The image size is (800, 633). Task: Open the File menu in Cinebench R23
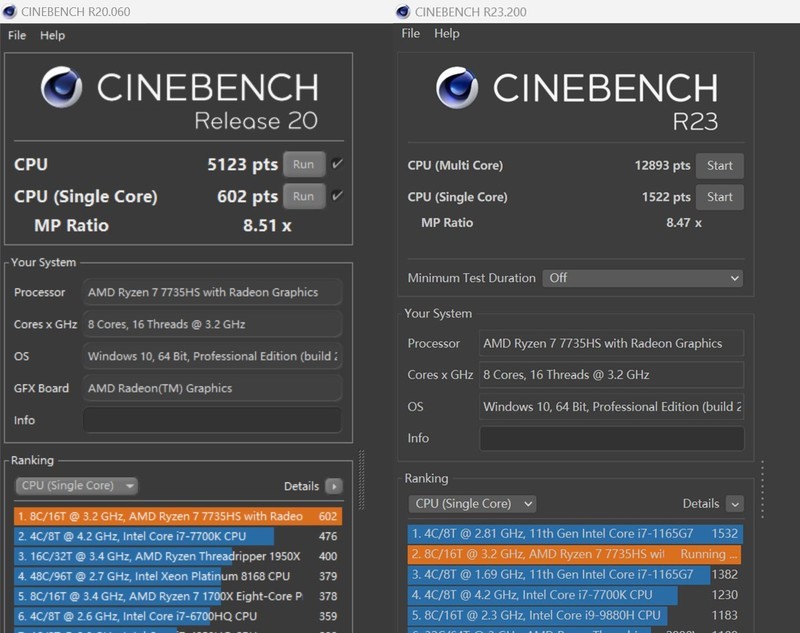(411, 33)
